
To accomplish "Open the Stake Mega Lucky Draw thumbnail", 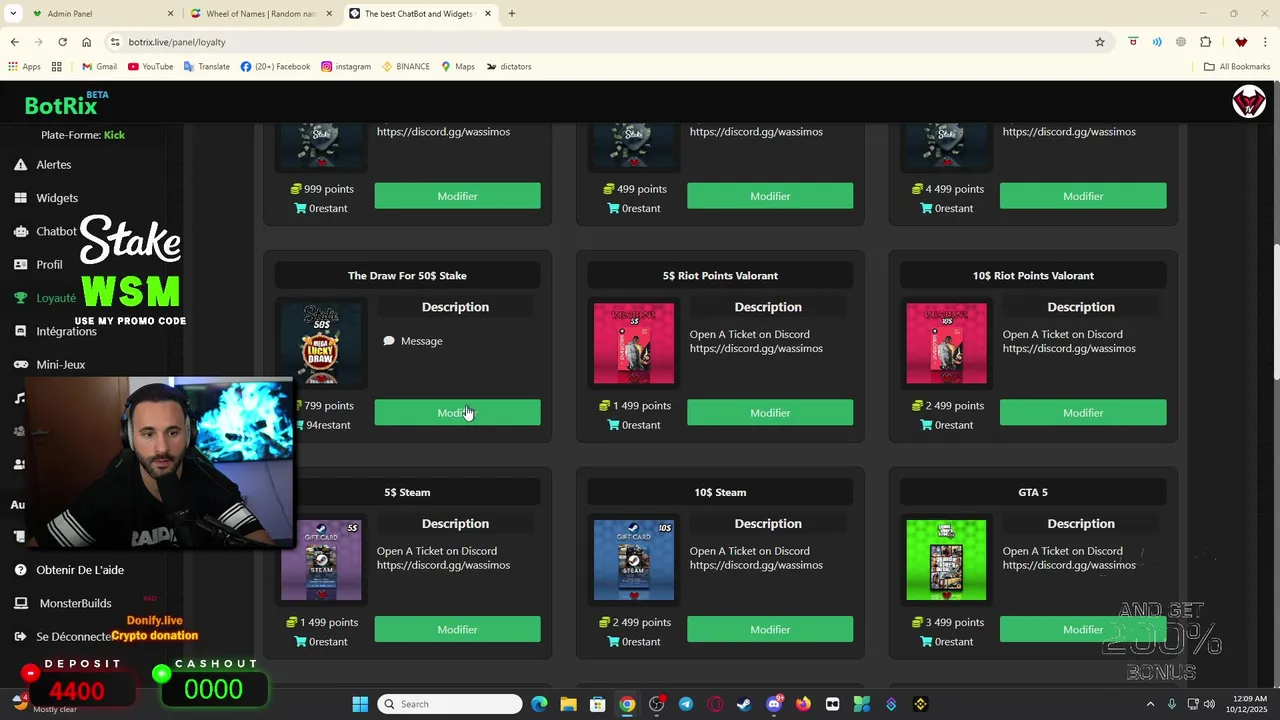I will [x=321, y=344].
